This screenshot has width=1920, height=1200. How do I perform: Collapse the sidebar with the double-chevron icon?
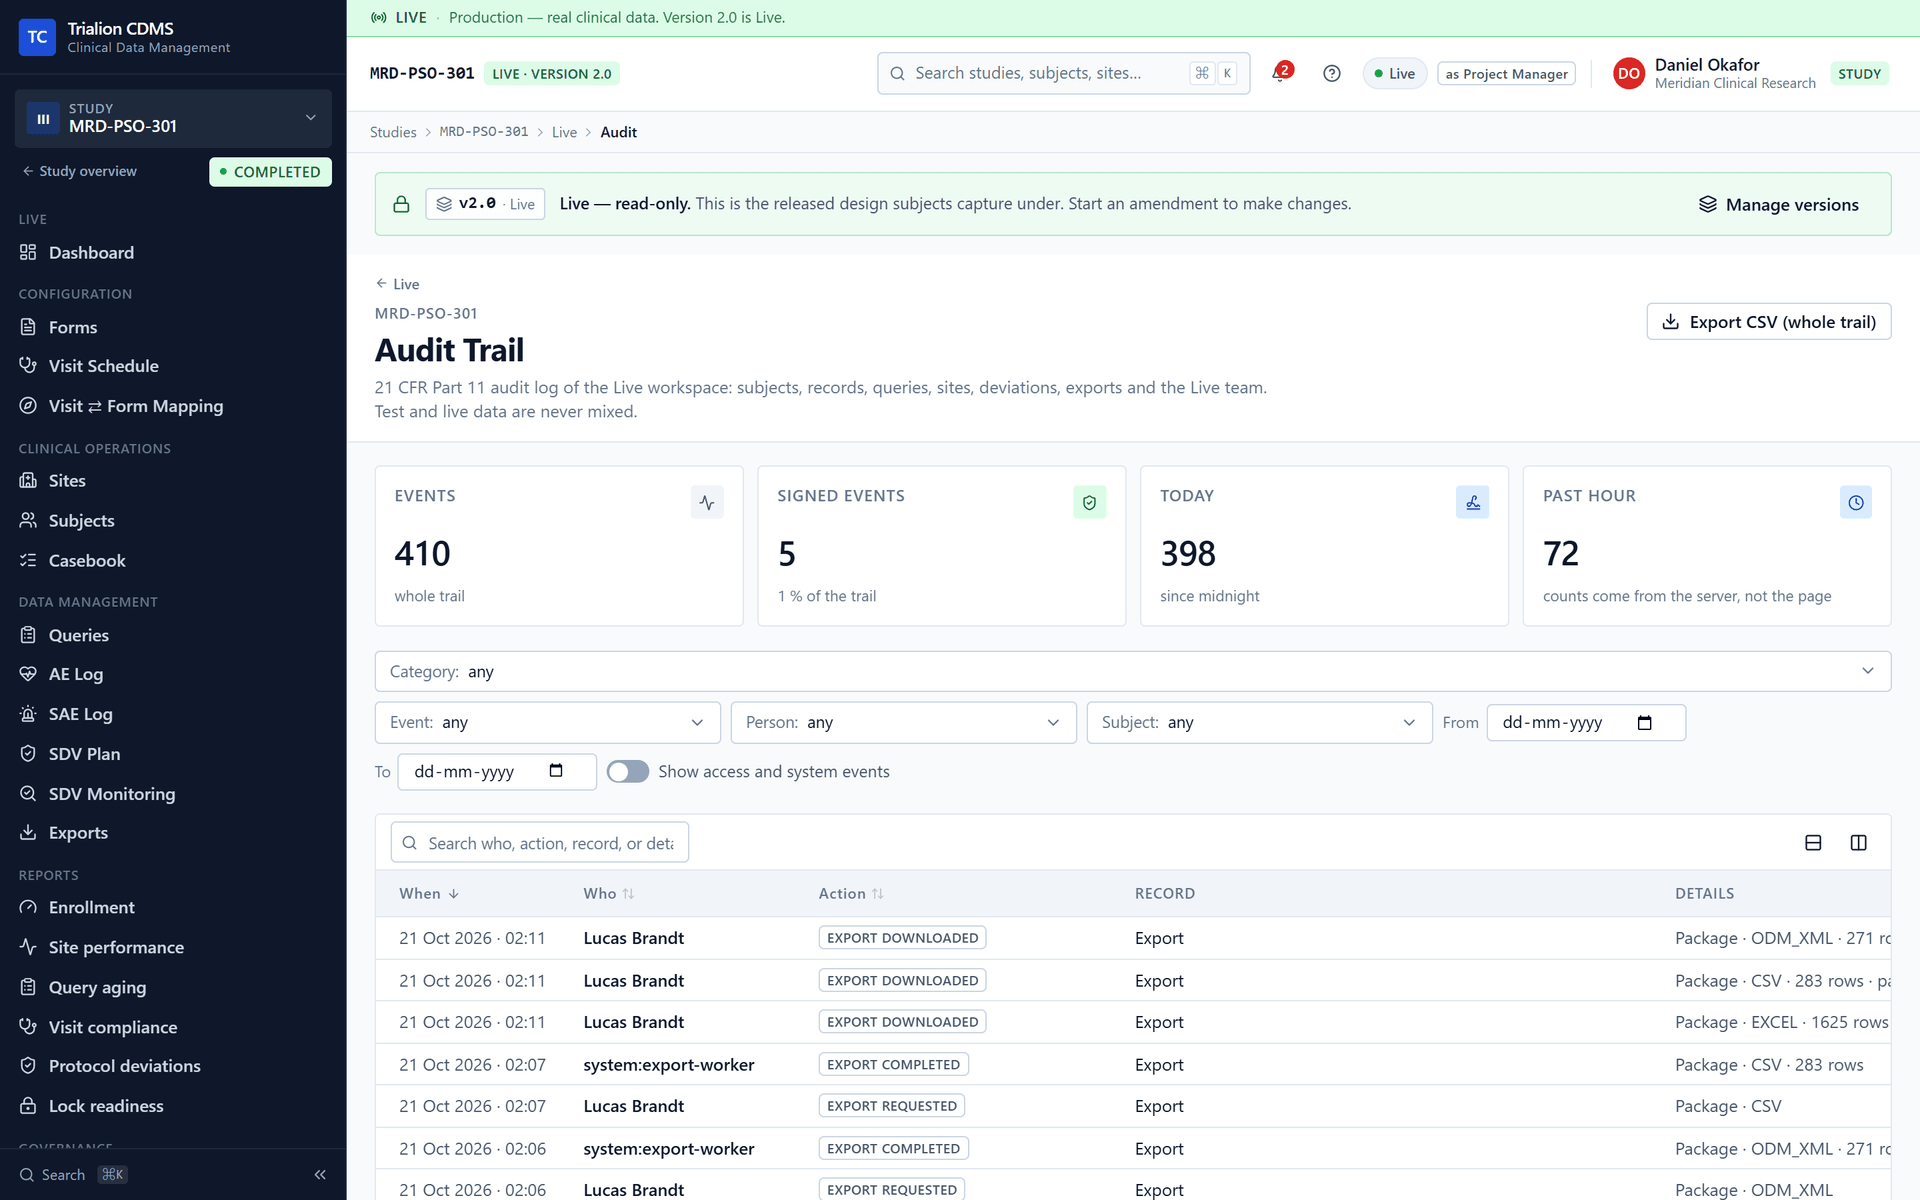(x=320, y=1175)
